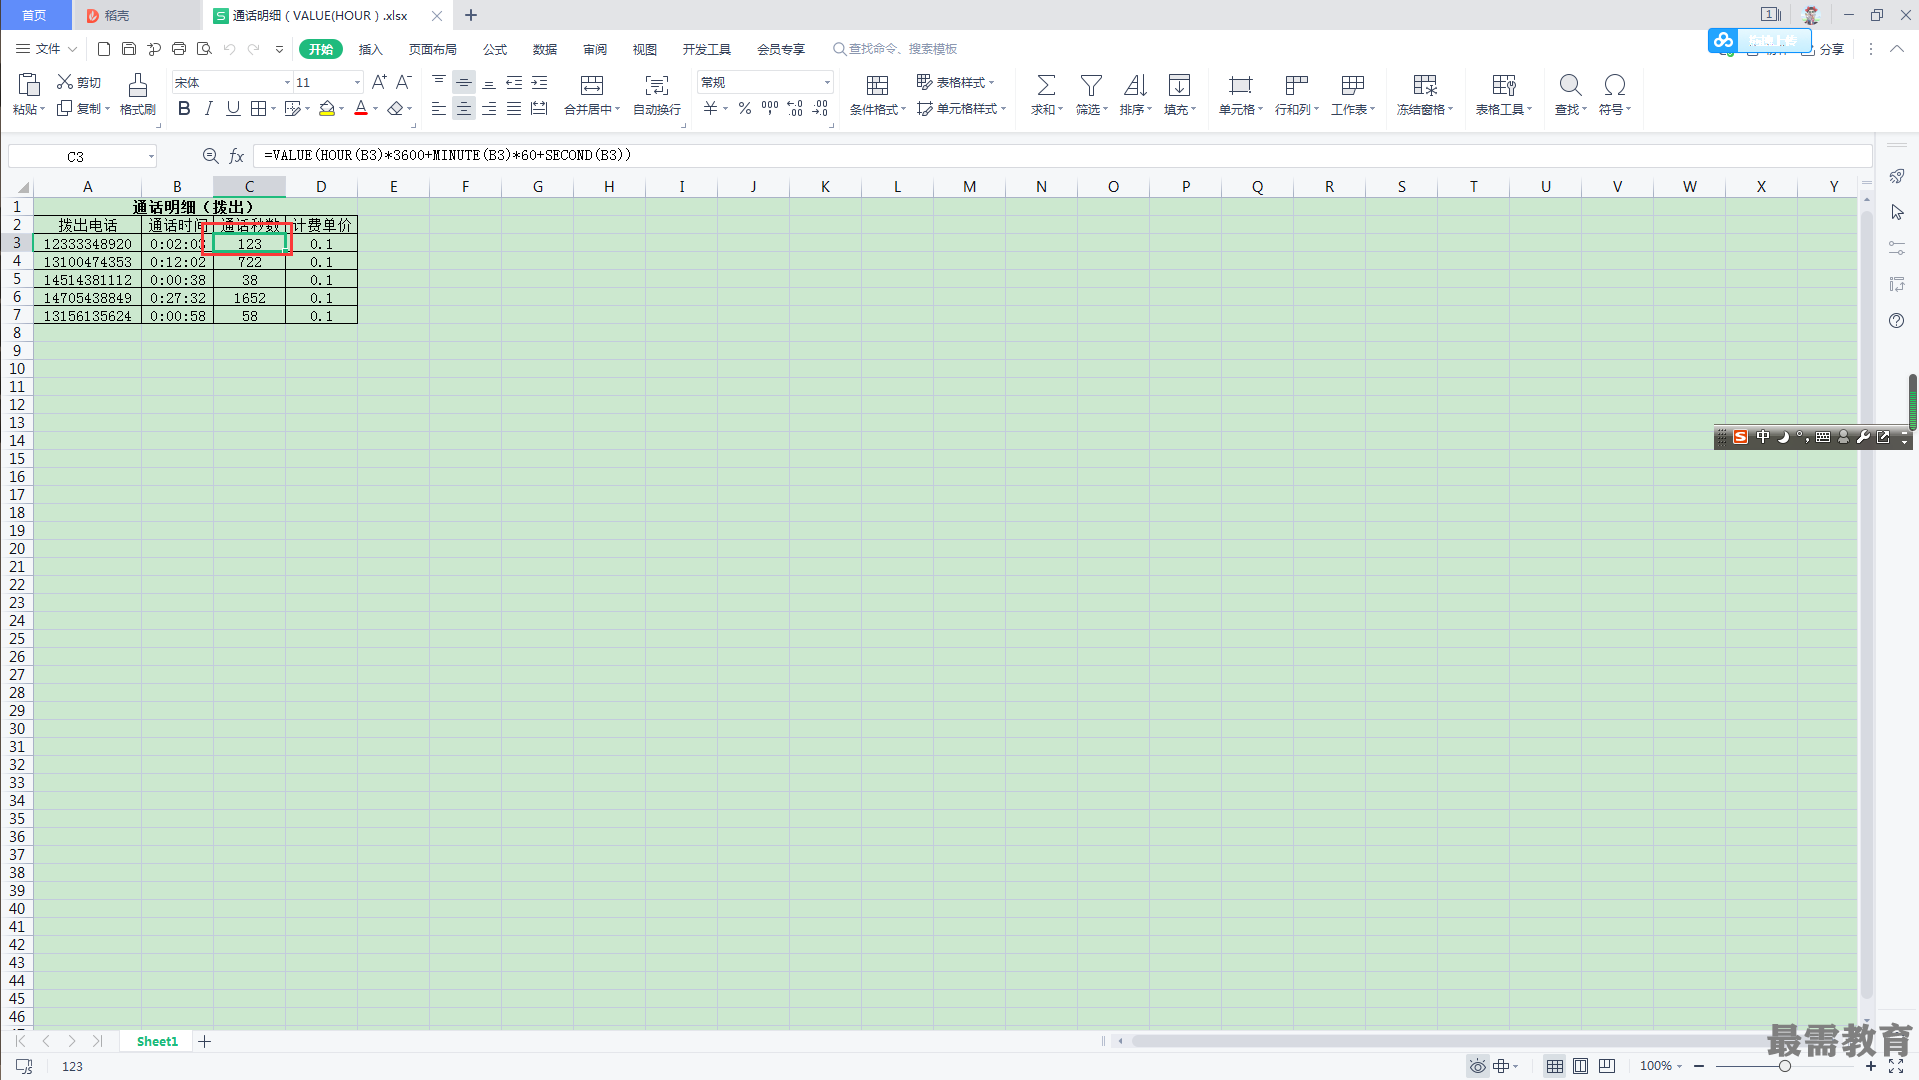Viewport: 1919px width, 1080px height.
Task: Click the Share (分享) button
Action: click(1823, 49)
